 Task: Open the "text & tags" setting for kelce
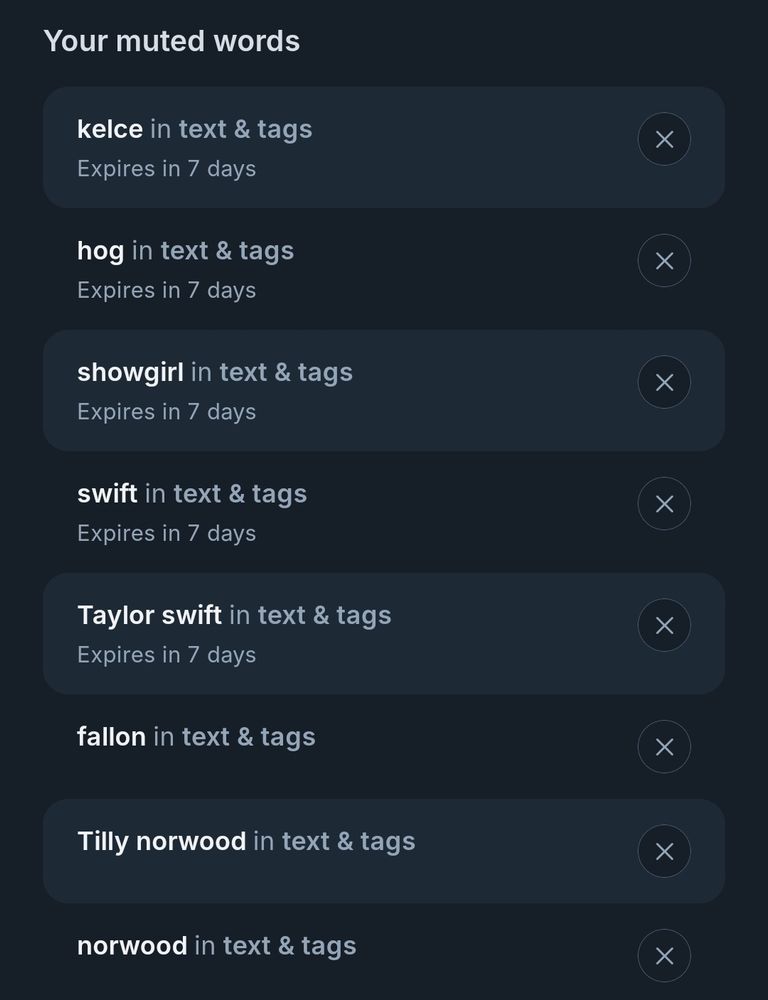tap(245, 129)
